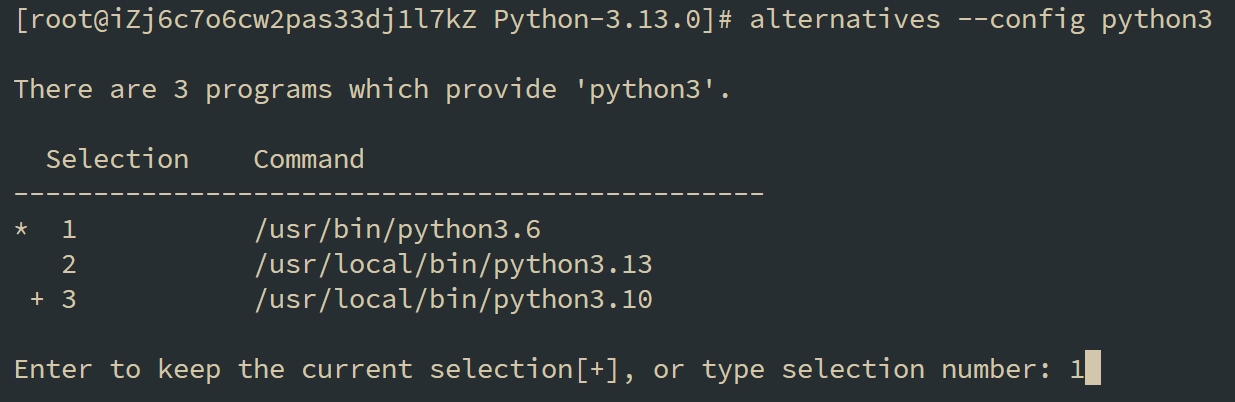Click the plus marker beside selection 3
The height and width of the screenshot is (402, 1235).
pyautogui.click(x=37, y=299)
